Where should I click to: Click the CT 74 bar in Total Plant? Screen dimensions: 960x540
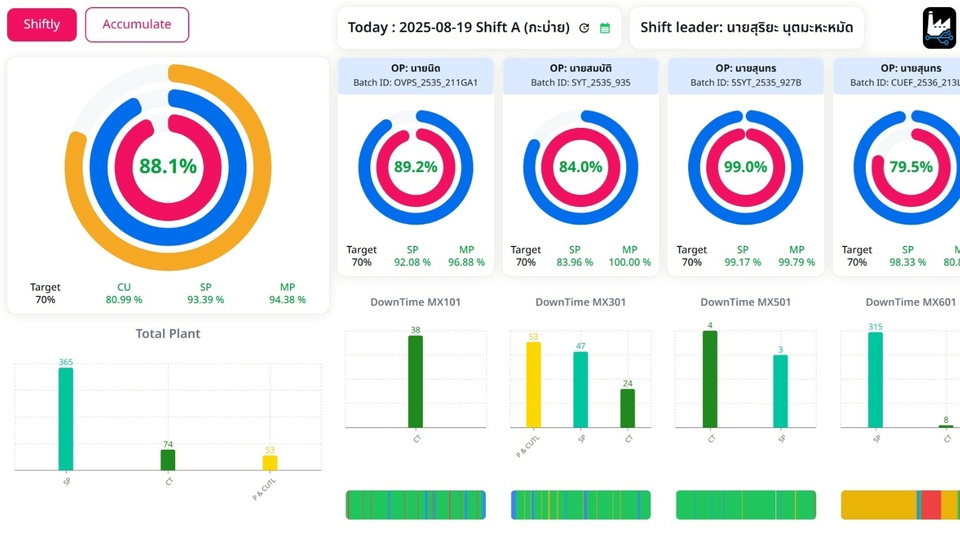[168, 459]
